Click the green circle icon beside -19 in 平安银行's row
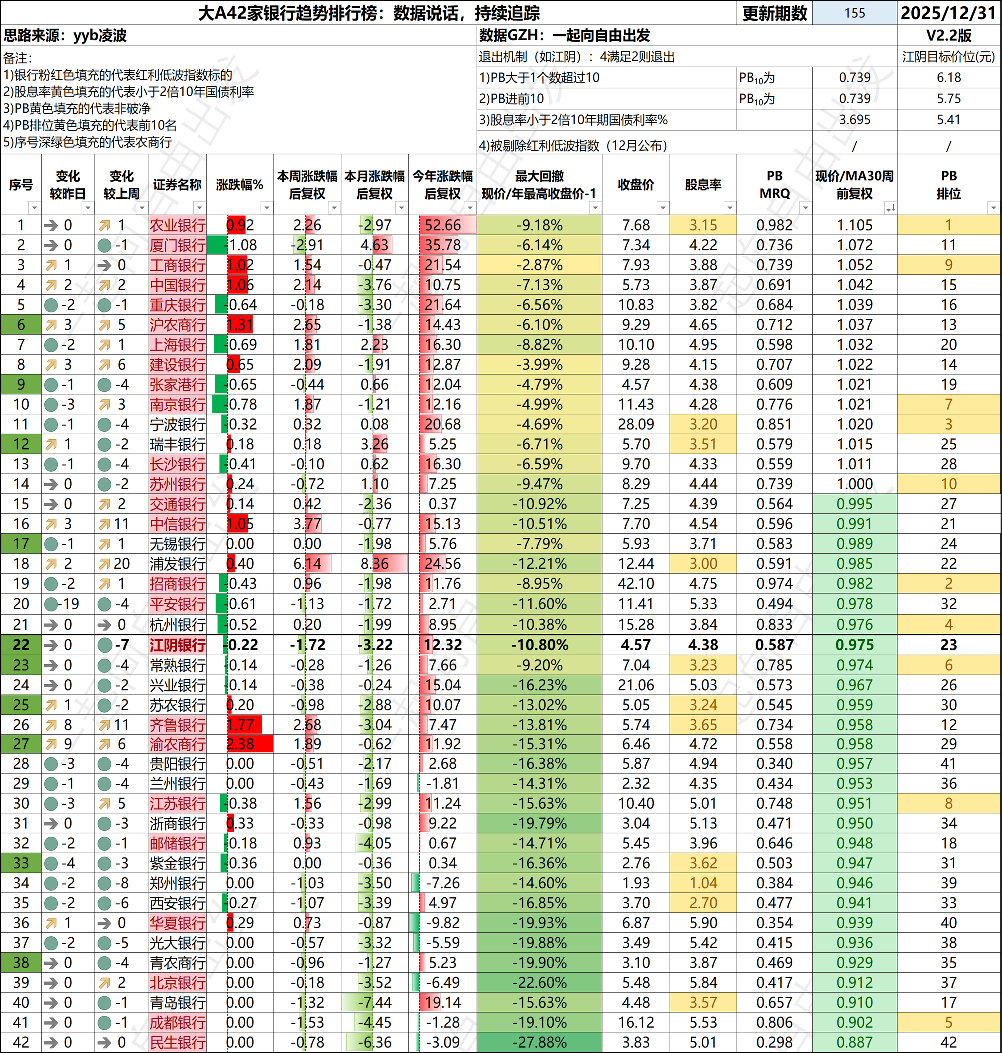 point(51,604)
